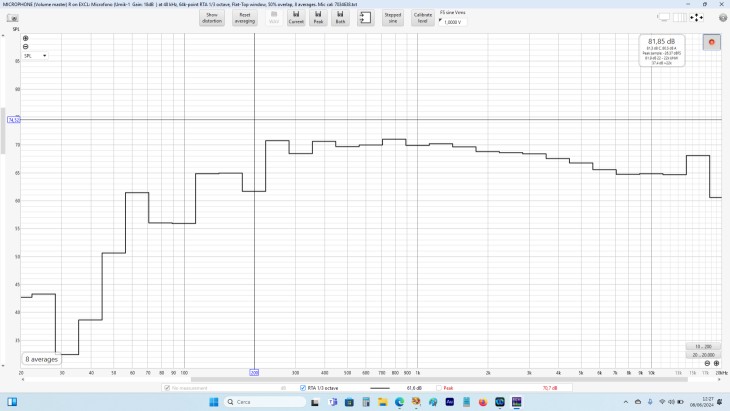
Task: Show hidden system tray icons chevron
Action: pos(626,402)
